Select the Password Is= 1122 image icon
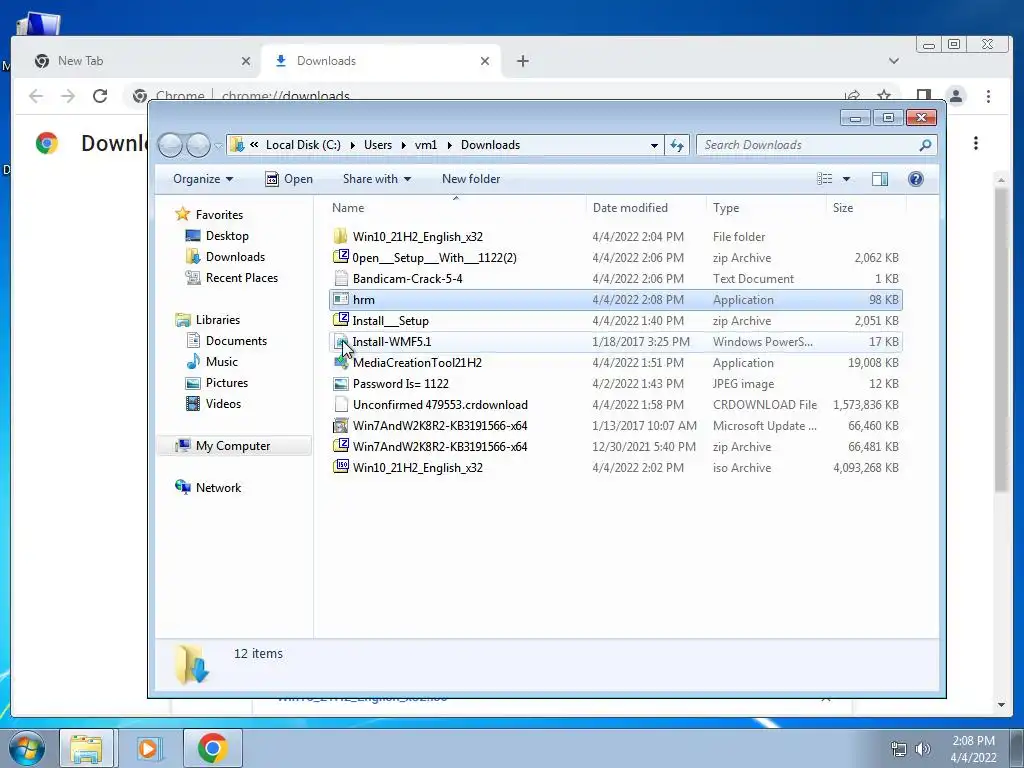The image size is (1024, 768). 340,383
